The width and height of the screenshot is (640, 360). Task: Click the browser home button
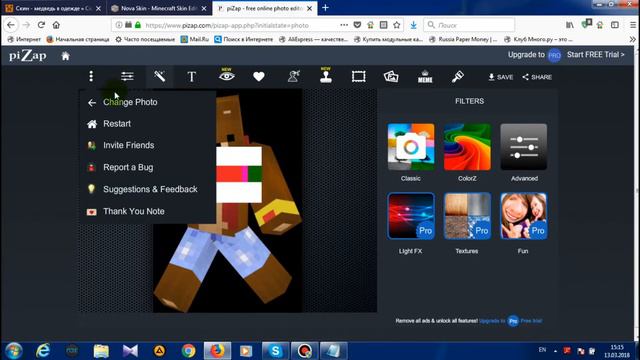tap(56, 25)
